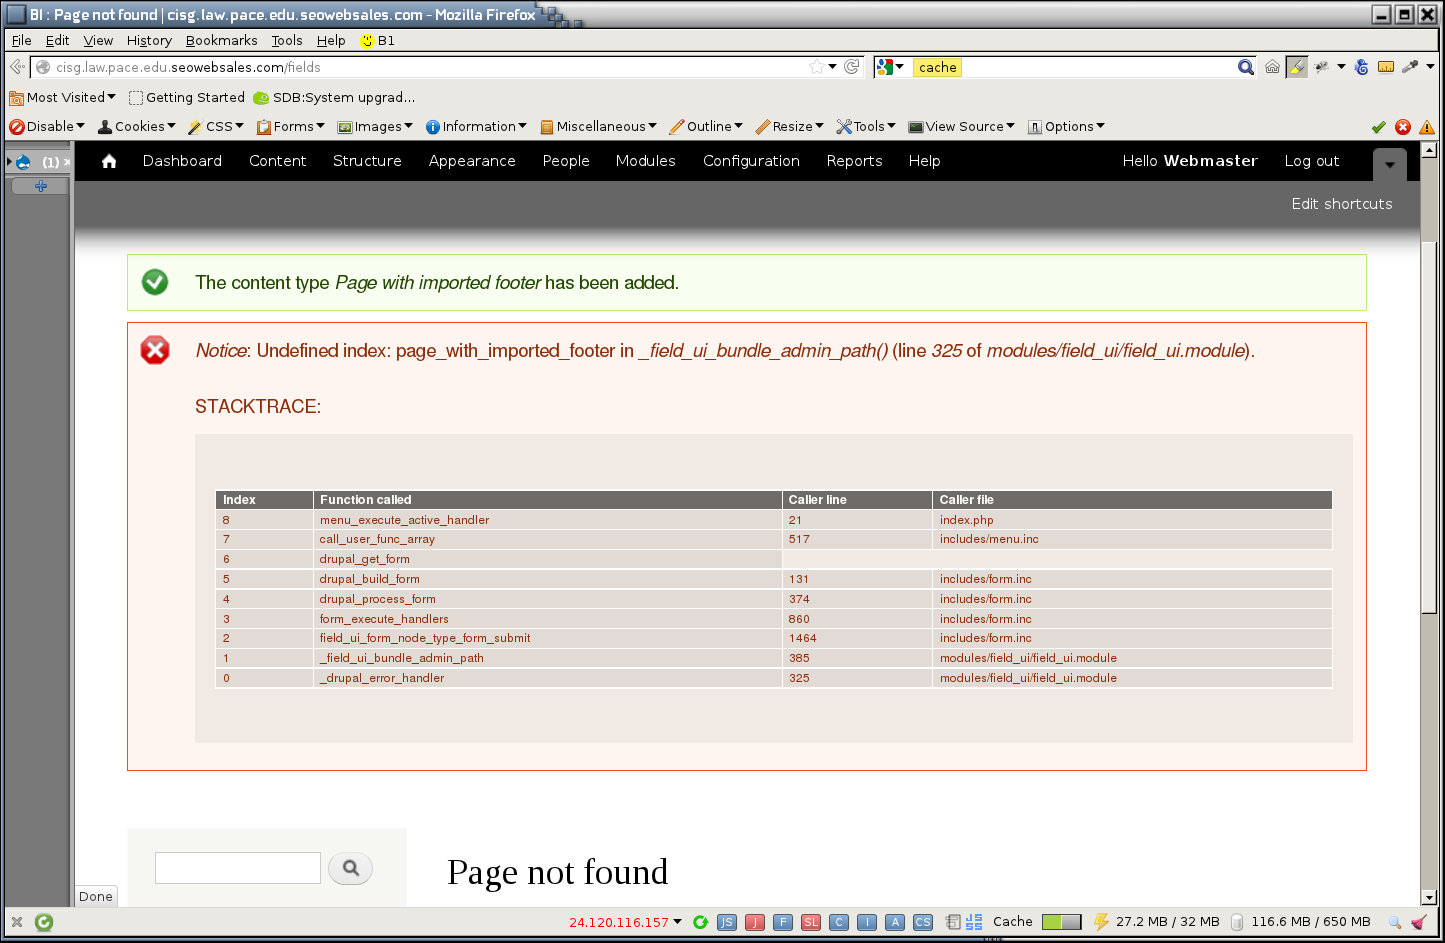This screenshot has height=943, width=1445.
Task: Select the eyedropper color picker icon
Action: (x=1410, y=67)
